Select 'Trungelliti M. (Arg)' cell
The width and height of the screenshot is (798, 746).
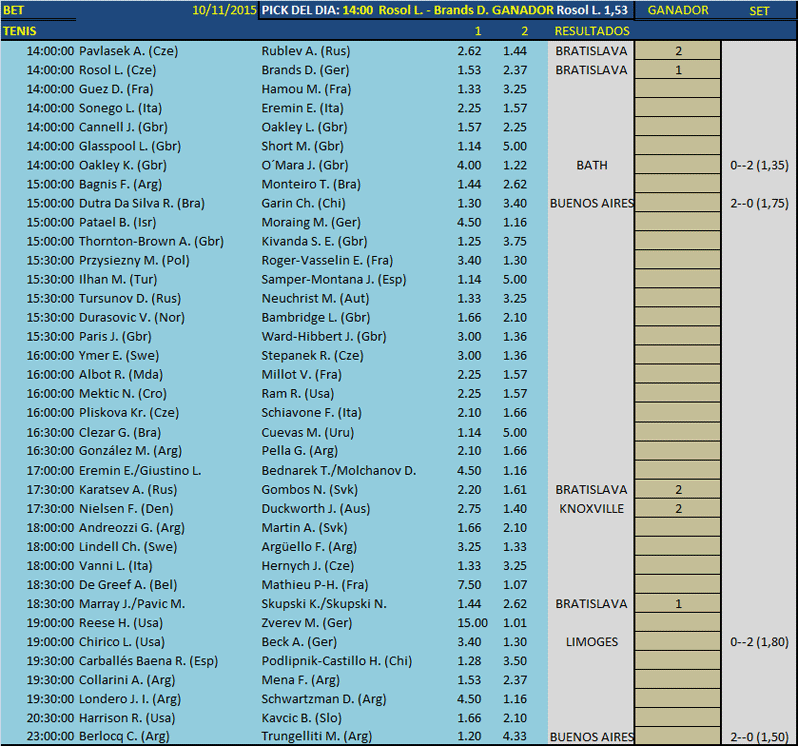(x=317, y=736)
